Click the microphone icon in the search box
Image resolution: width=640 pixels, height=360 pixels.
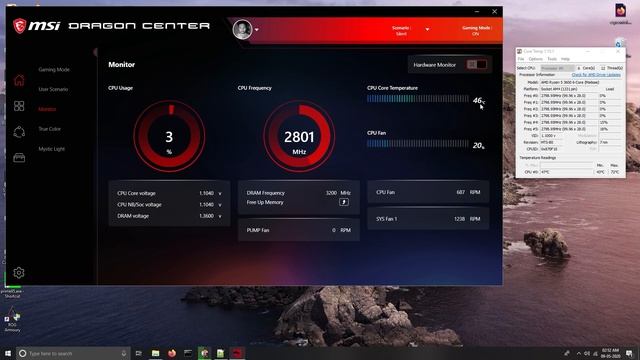[x=124, y=353]
